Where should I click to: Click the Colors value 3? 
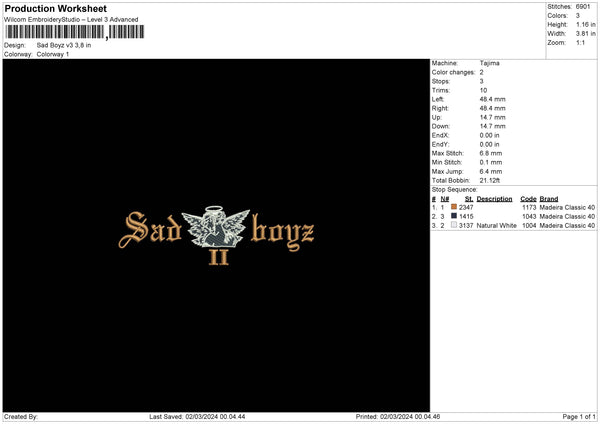578,16
